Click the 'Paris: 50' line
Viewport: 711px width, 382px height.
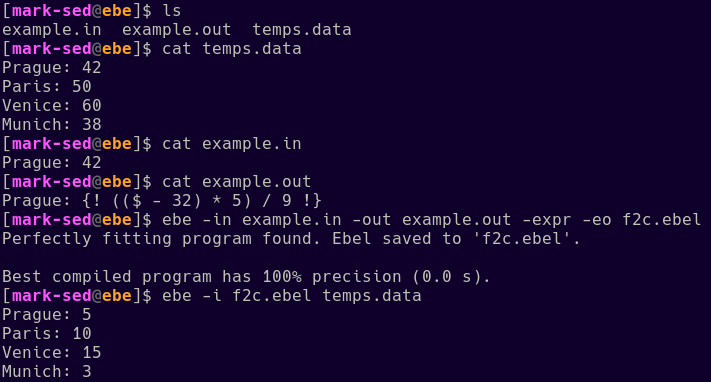(47, 86)
